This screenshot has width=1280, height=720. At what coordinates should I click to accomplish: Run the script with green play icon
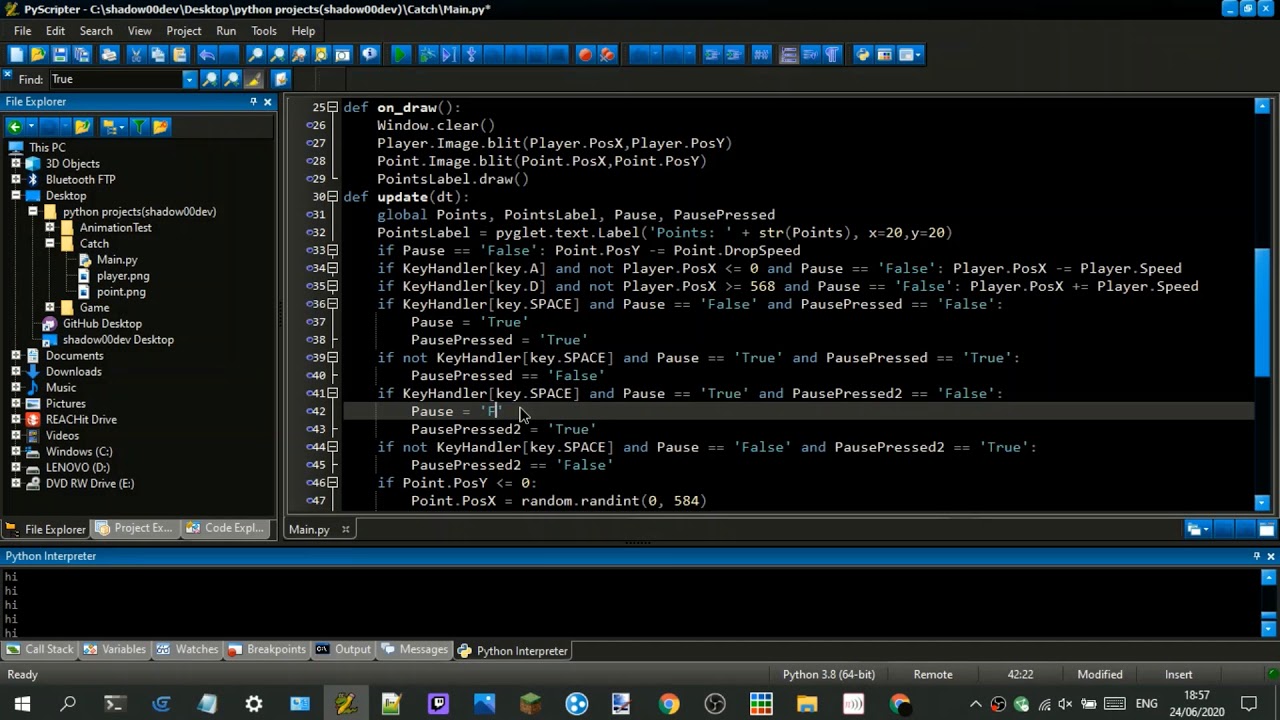399,54
